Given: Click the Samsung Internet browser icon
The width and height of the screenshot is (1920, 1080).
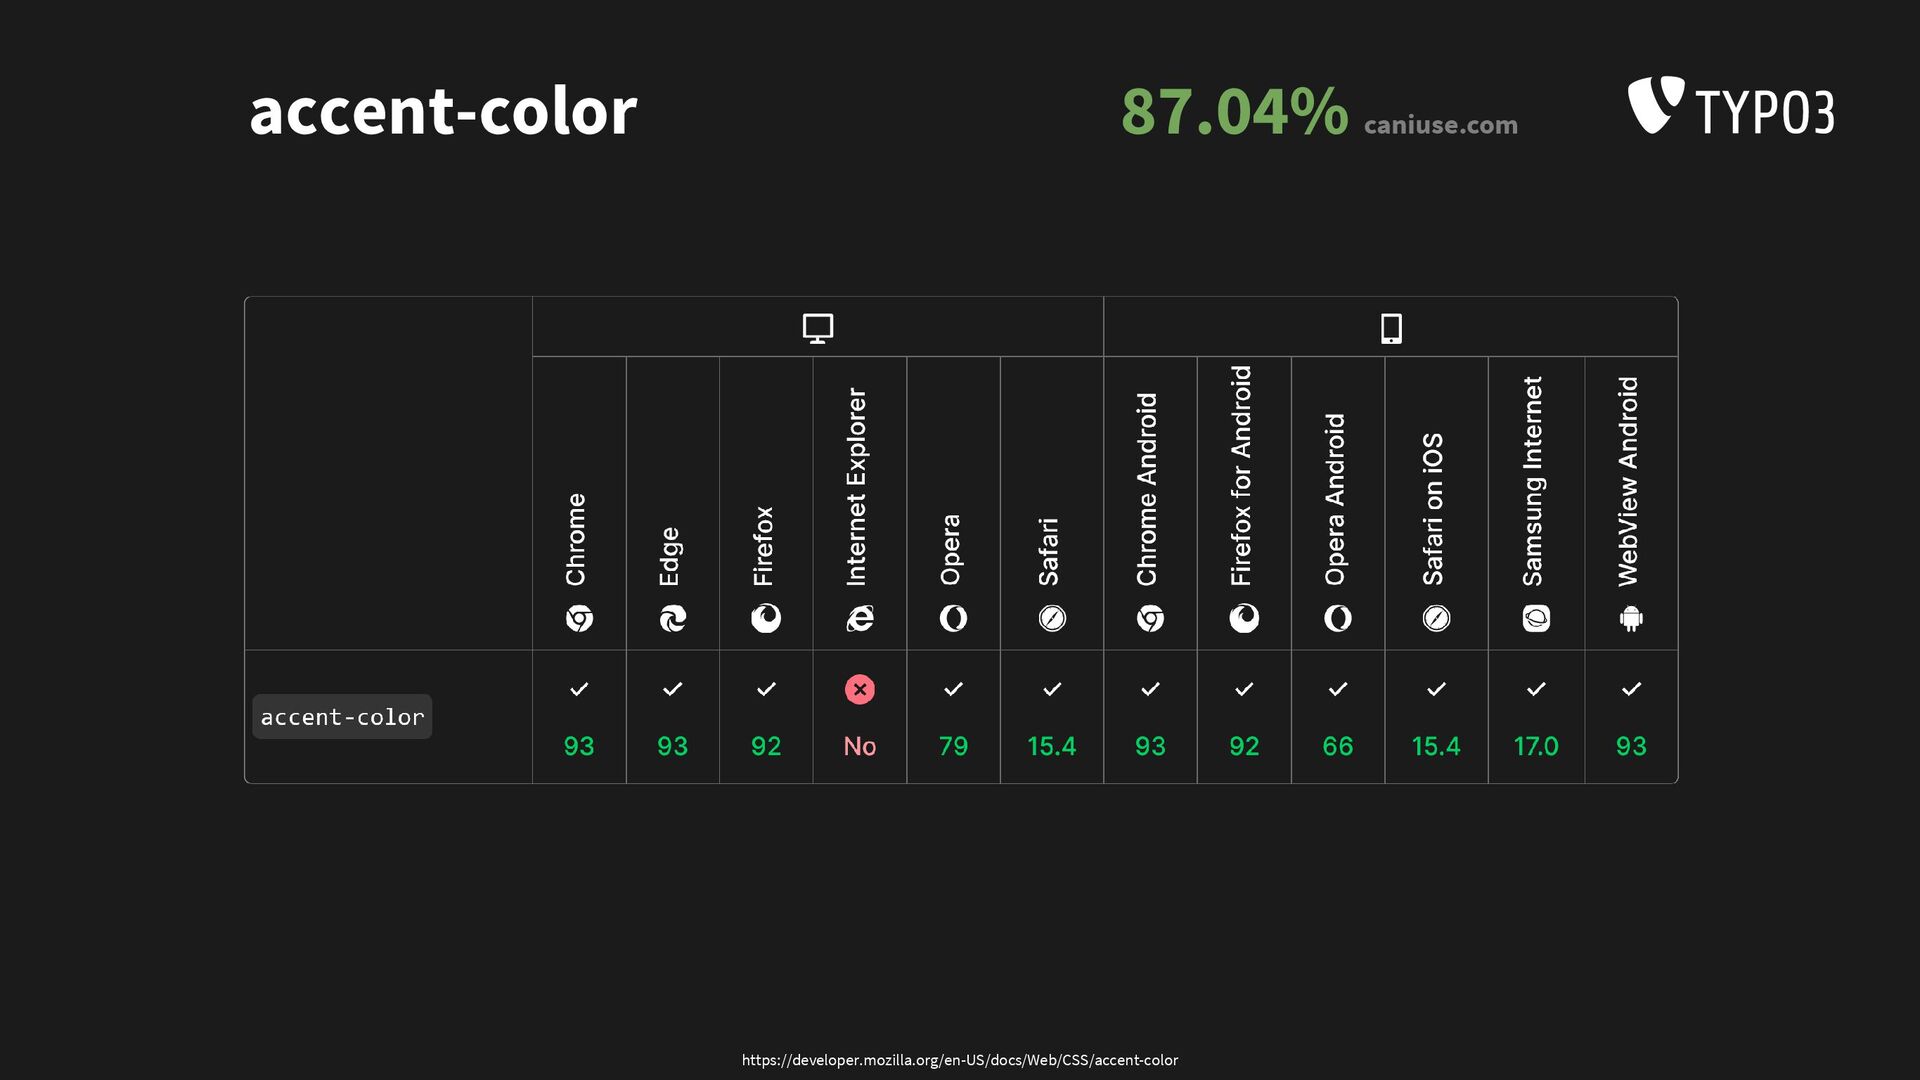Looking at the screenshot, I should [x=1536, y=619].
